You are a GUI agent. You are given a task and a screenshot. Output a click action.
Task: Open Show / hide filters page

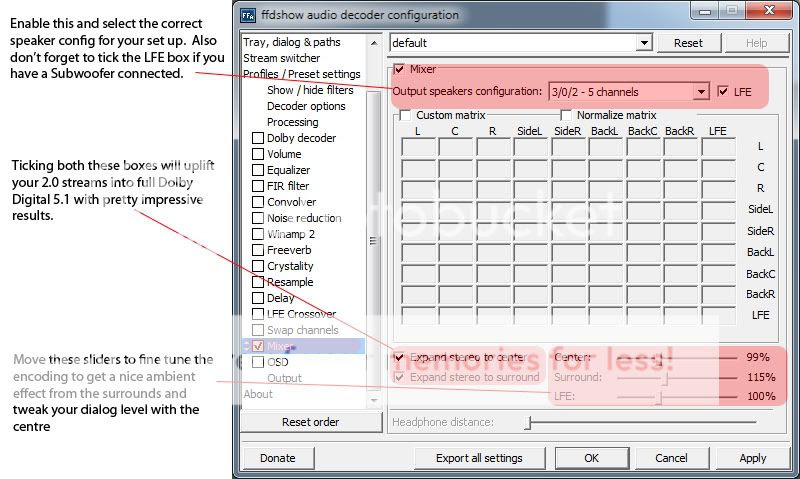(310, 90)
